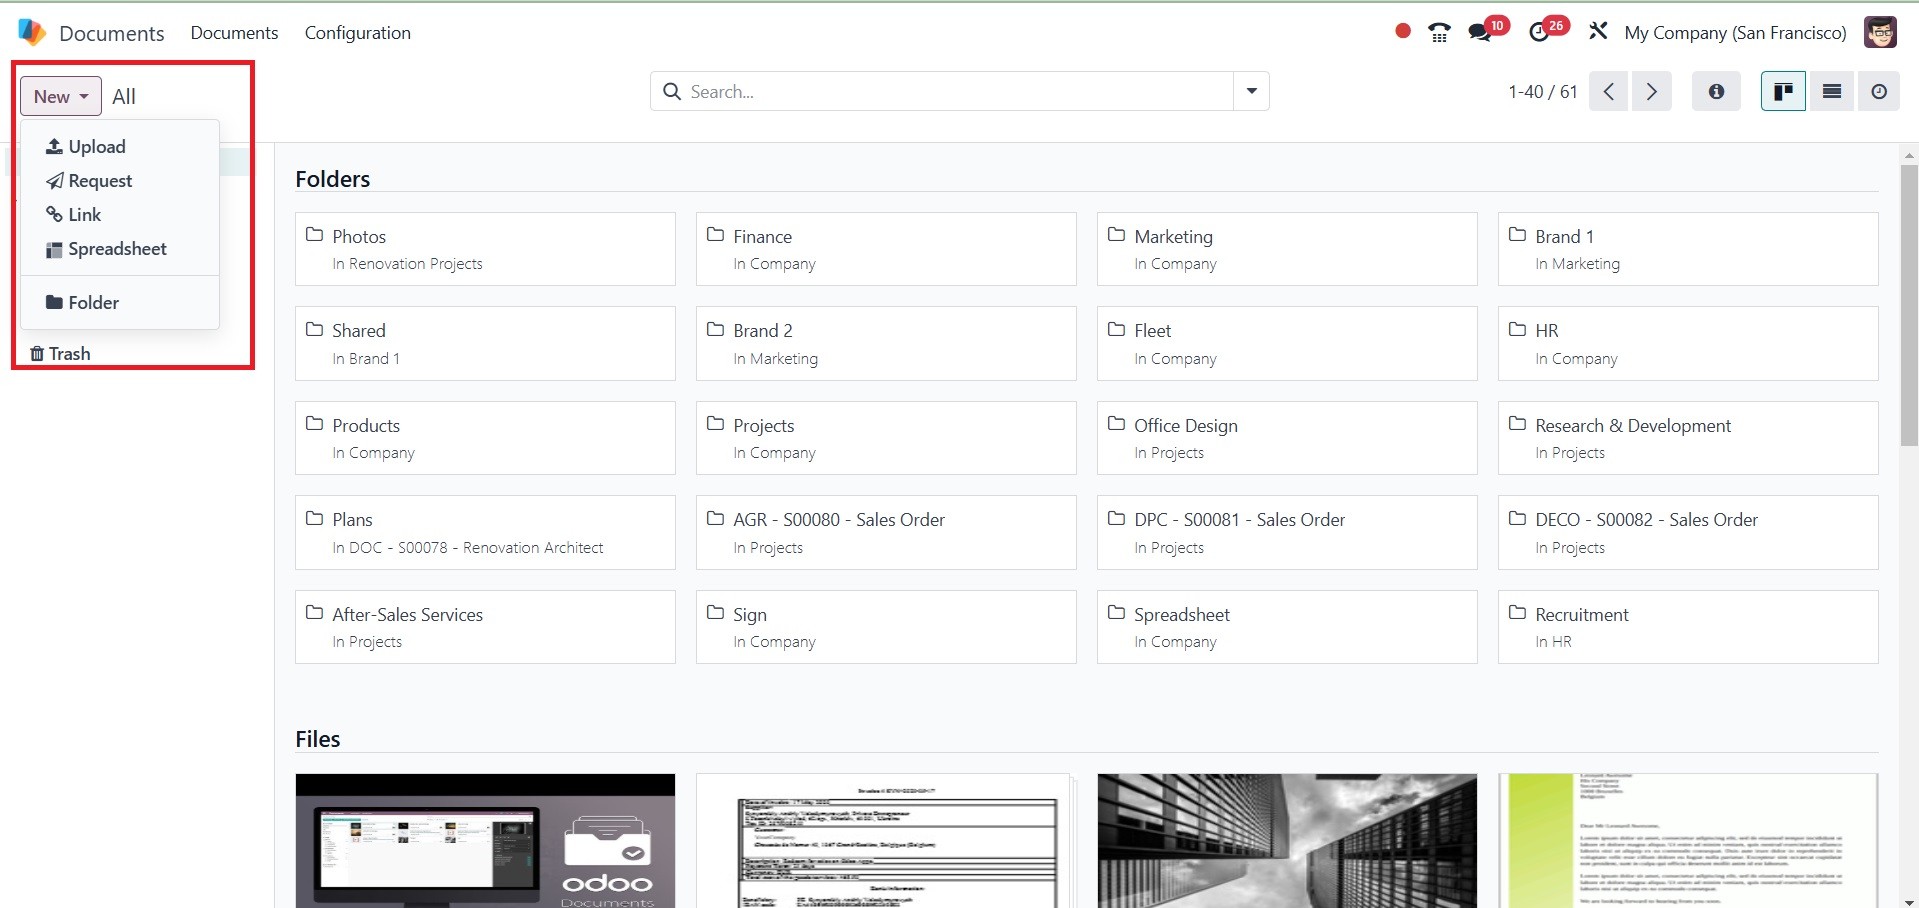This screenshot has height=908, width=1919.
Task: Click the red recording indicator dot
Action: (1402, 32)
